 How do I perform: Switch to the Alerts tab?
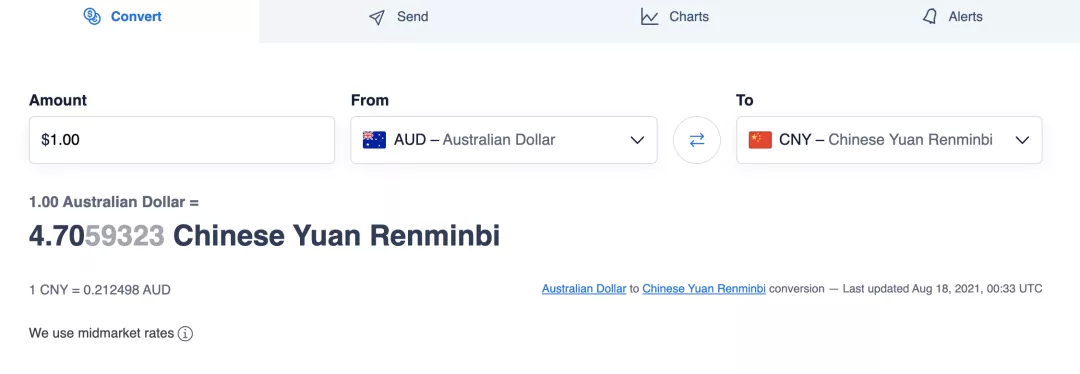point(952,17)
